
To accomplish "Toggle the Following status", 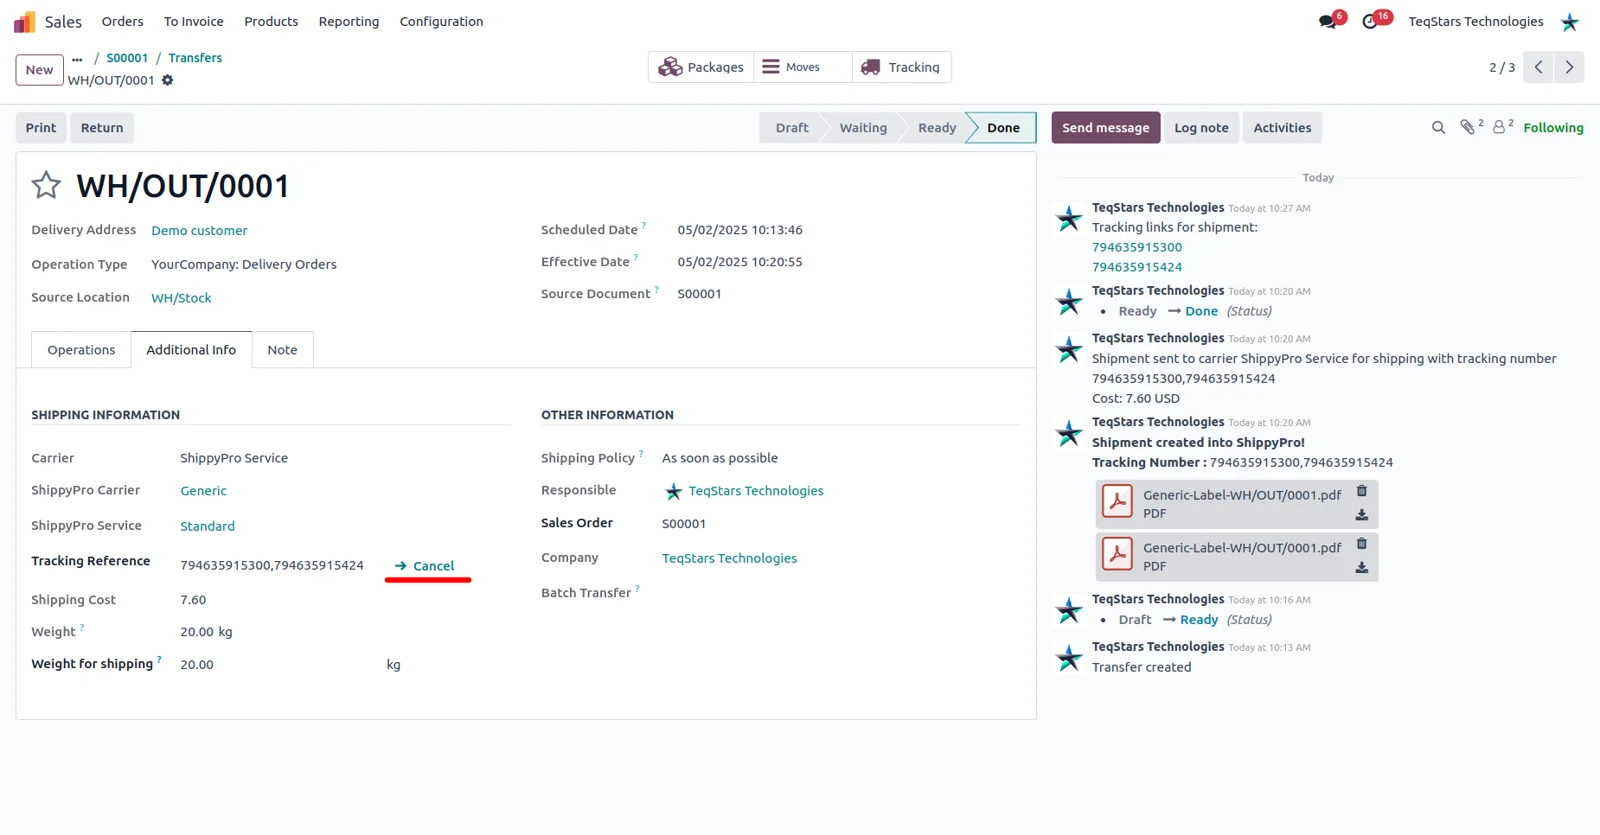I will tap(1553, 128).
